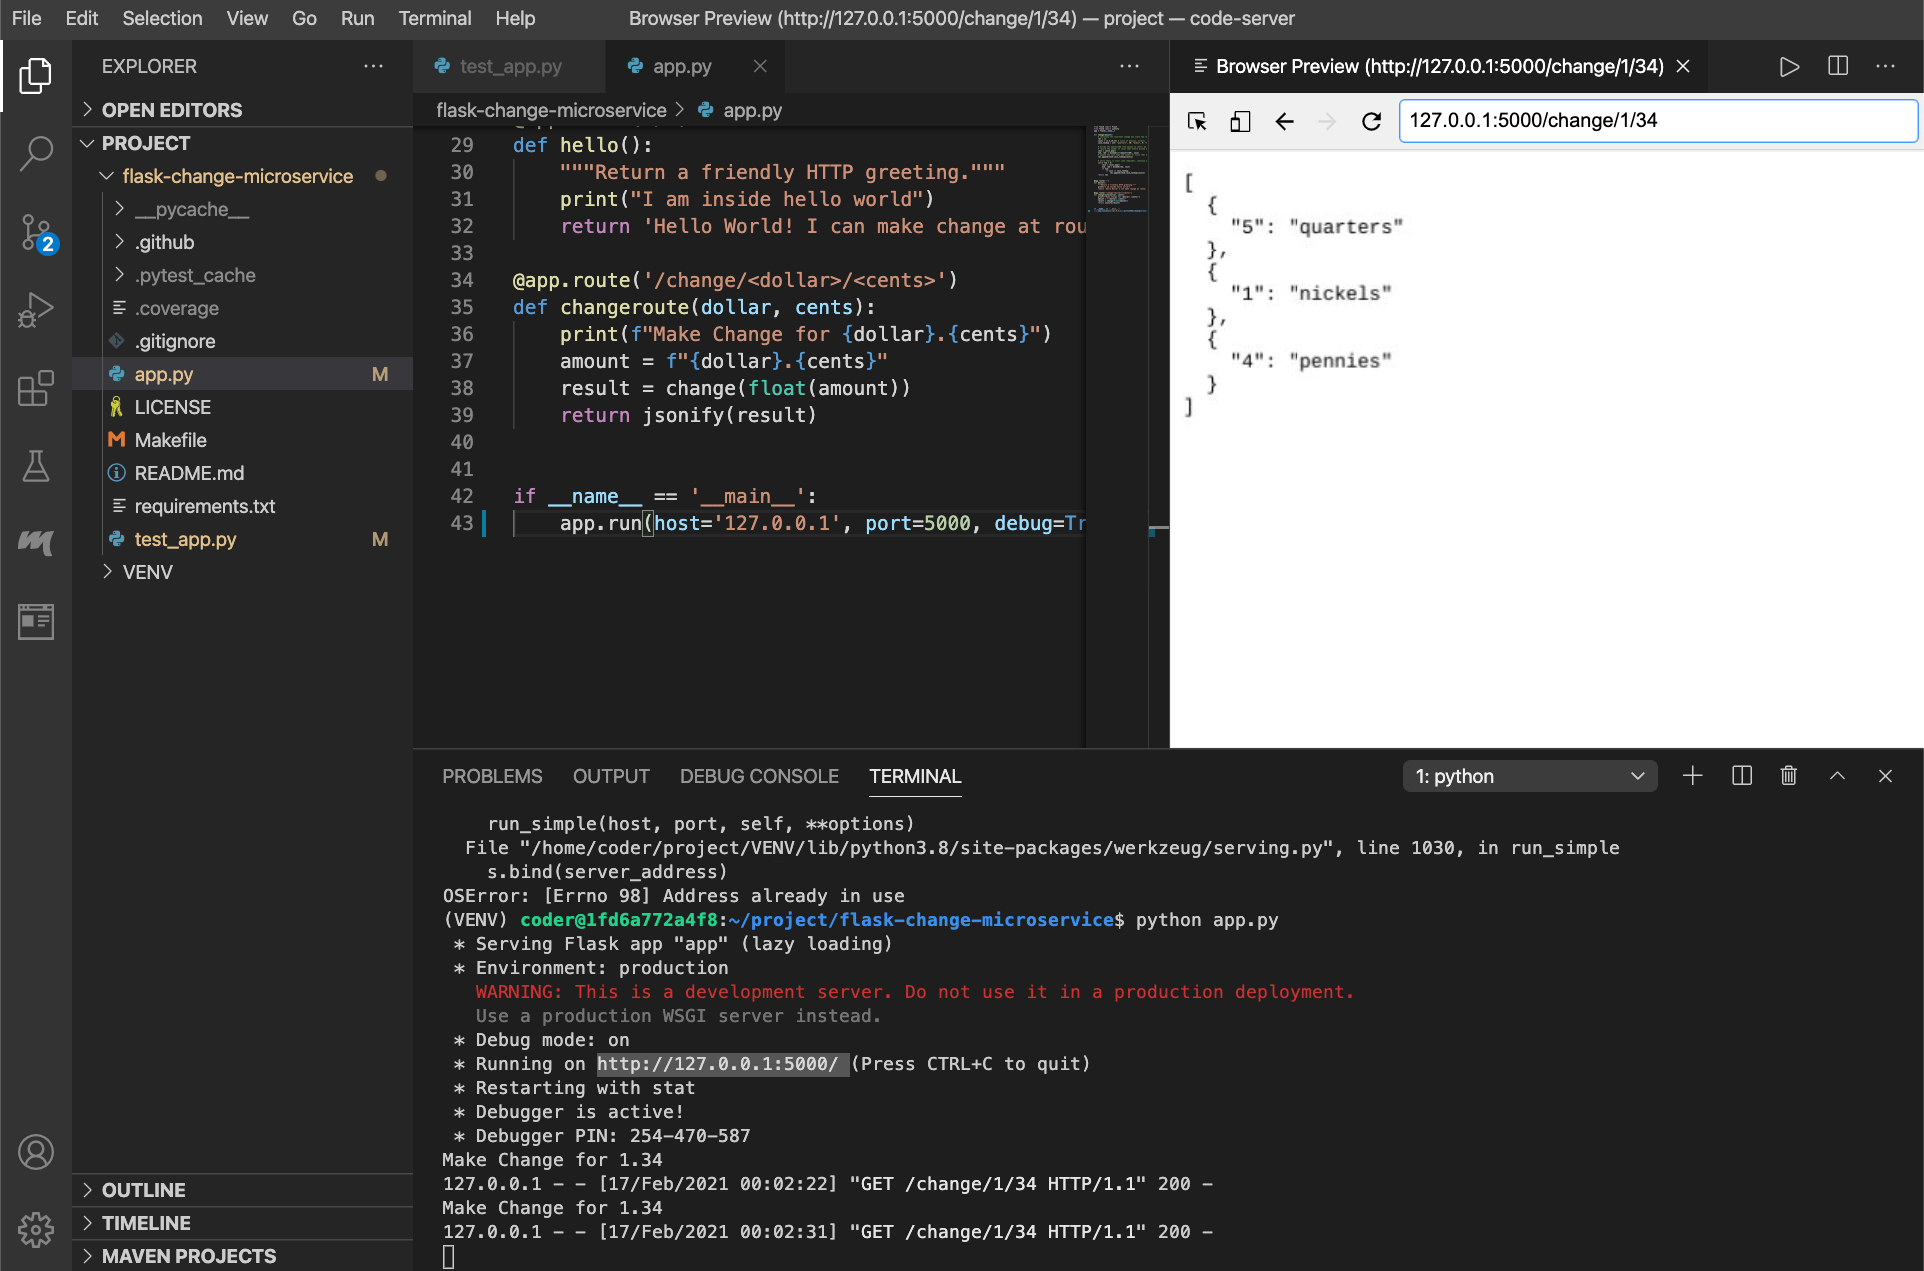The width and height of the screenshot is (1924, 1271).
Task: Open the Testing beaker view
Action: coord(36,466)
